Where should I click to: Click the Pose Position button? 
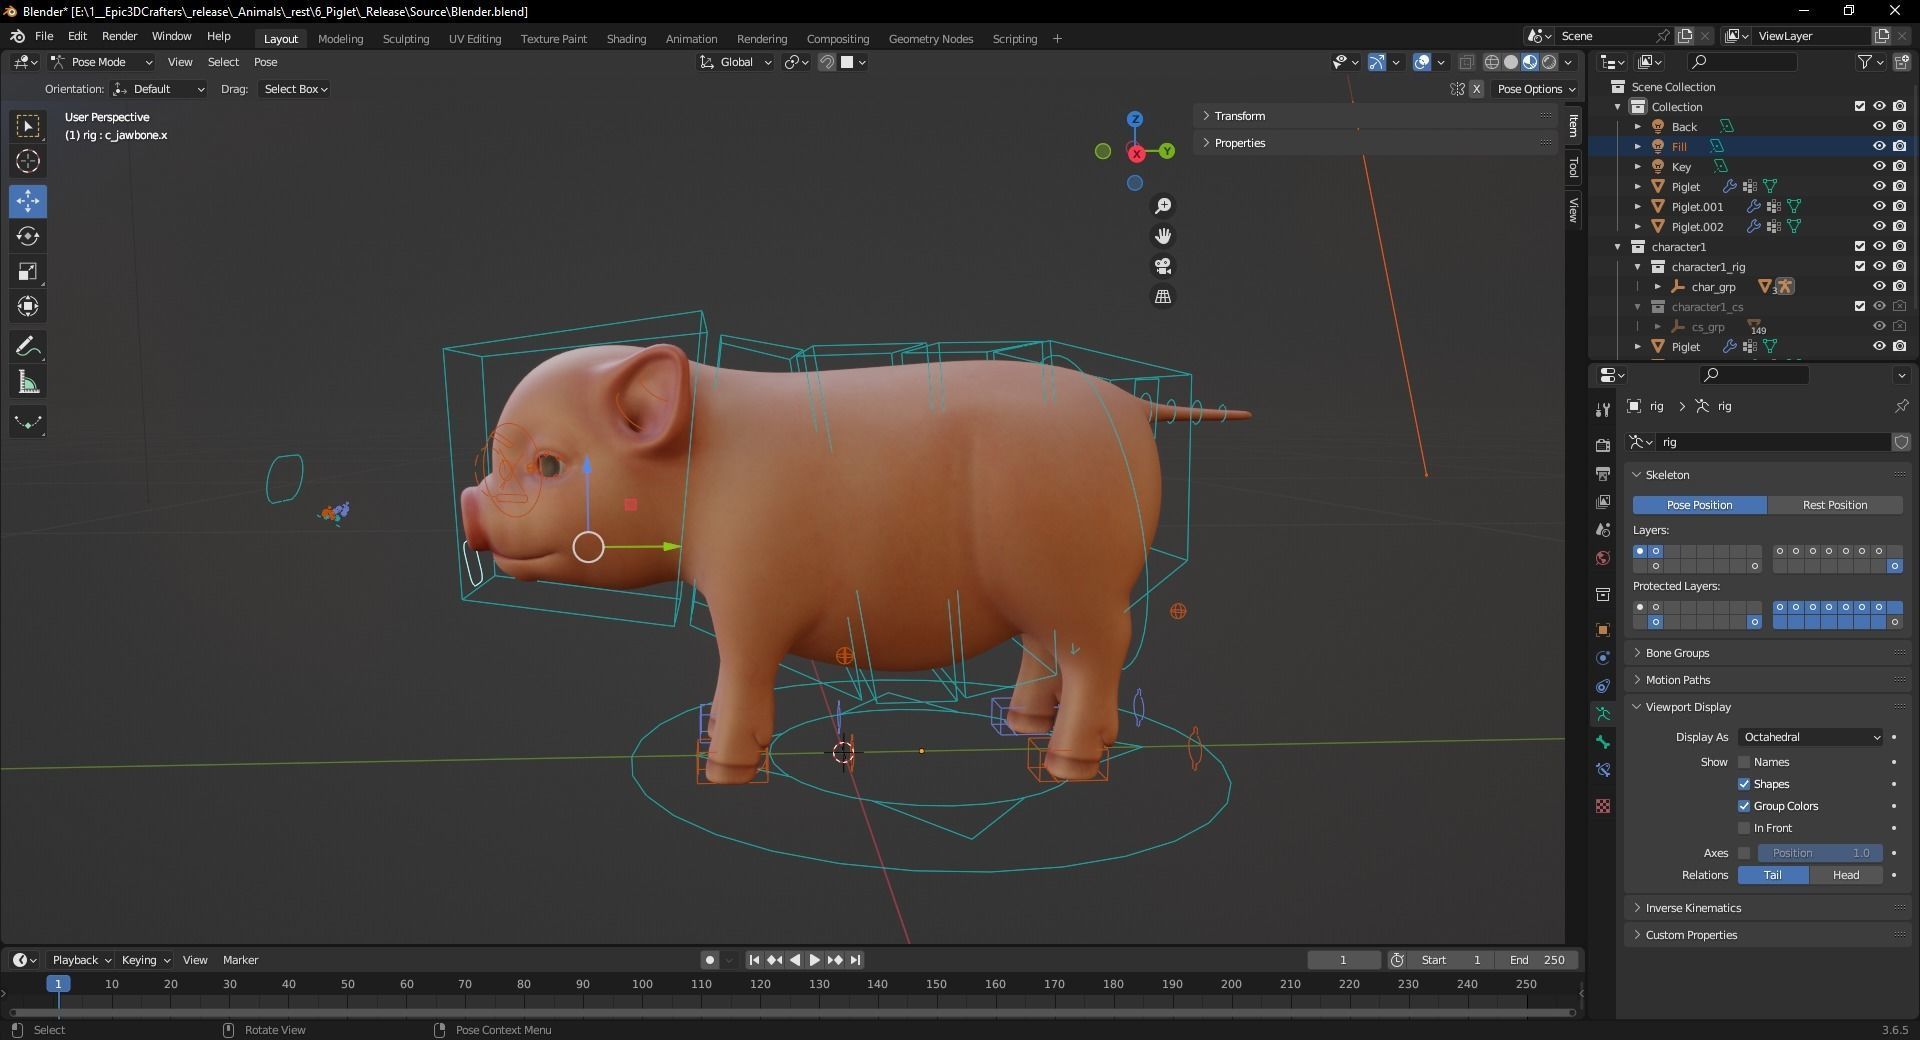click(x=1700, y=505)
